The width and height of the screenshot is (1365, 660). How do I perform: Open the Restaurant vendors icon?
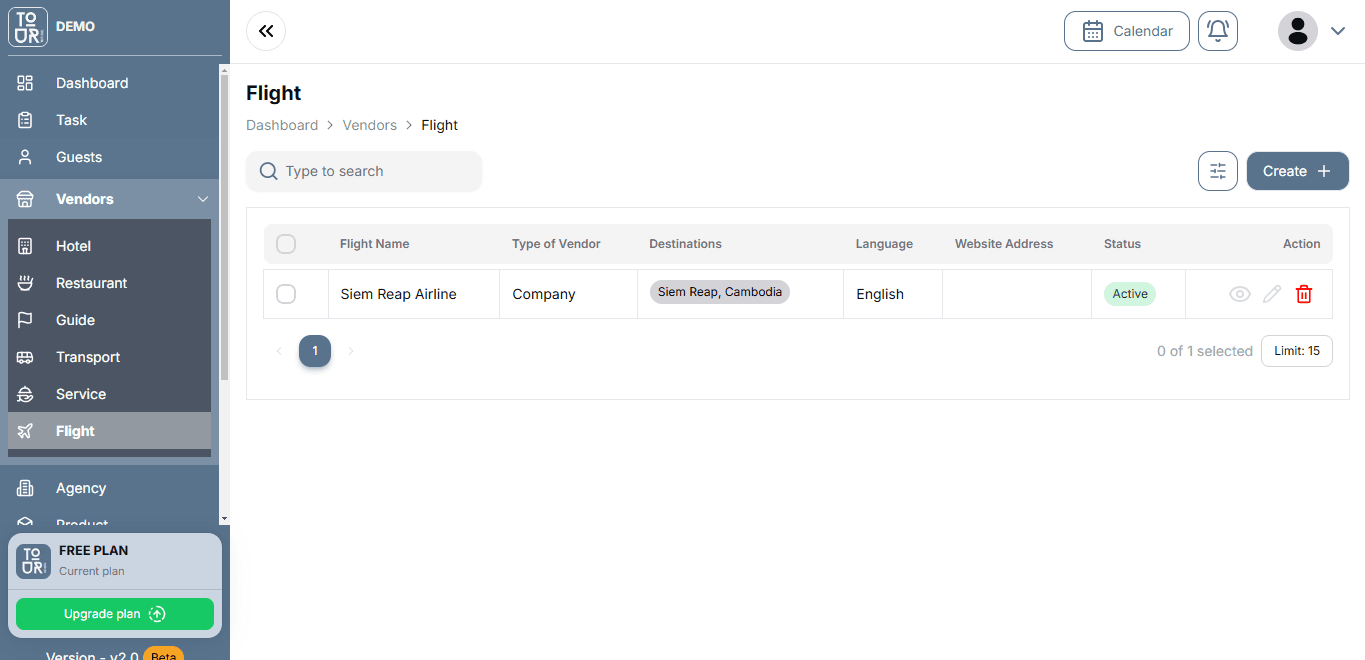pos(27,282)
